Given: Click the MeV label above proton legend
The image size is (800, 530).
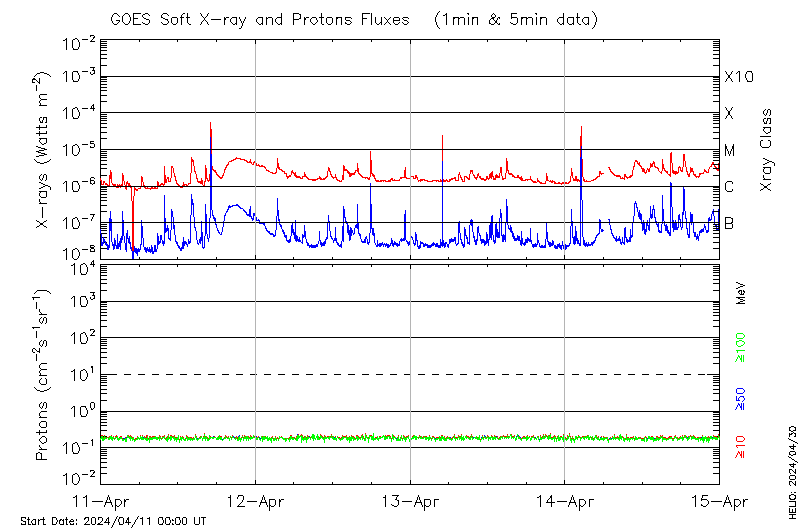Looking at the screenshot, I should pos(741,294).
